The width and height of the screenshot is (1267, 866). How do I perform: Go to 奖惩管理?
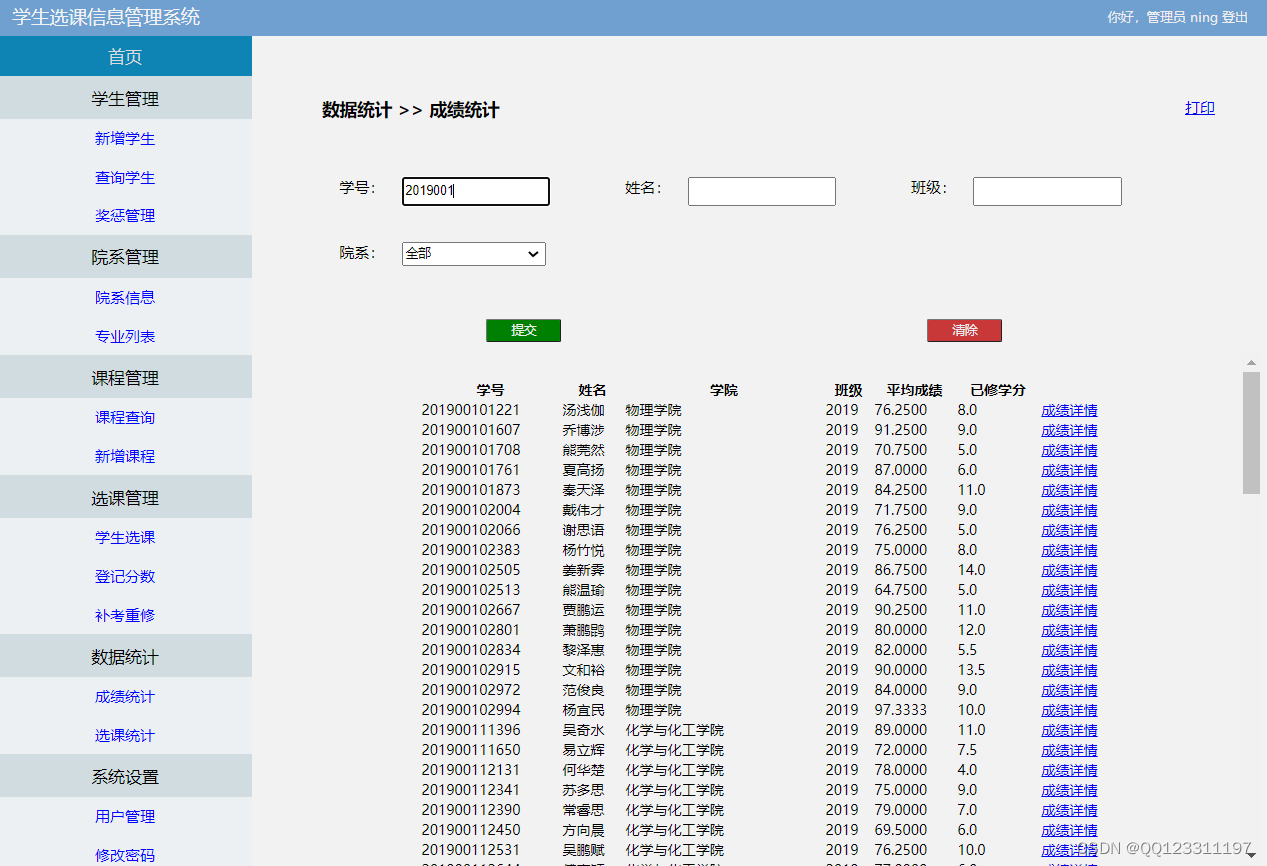tap(125, 216)
